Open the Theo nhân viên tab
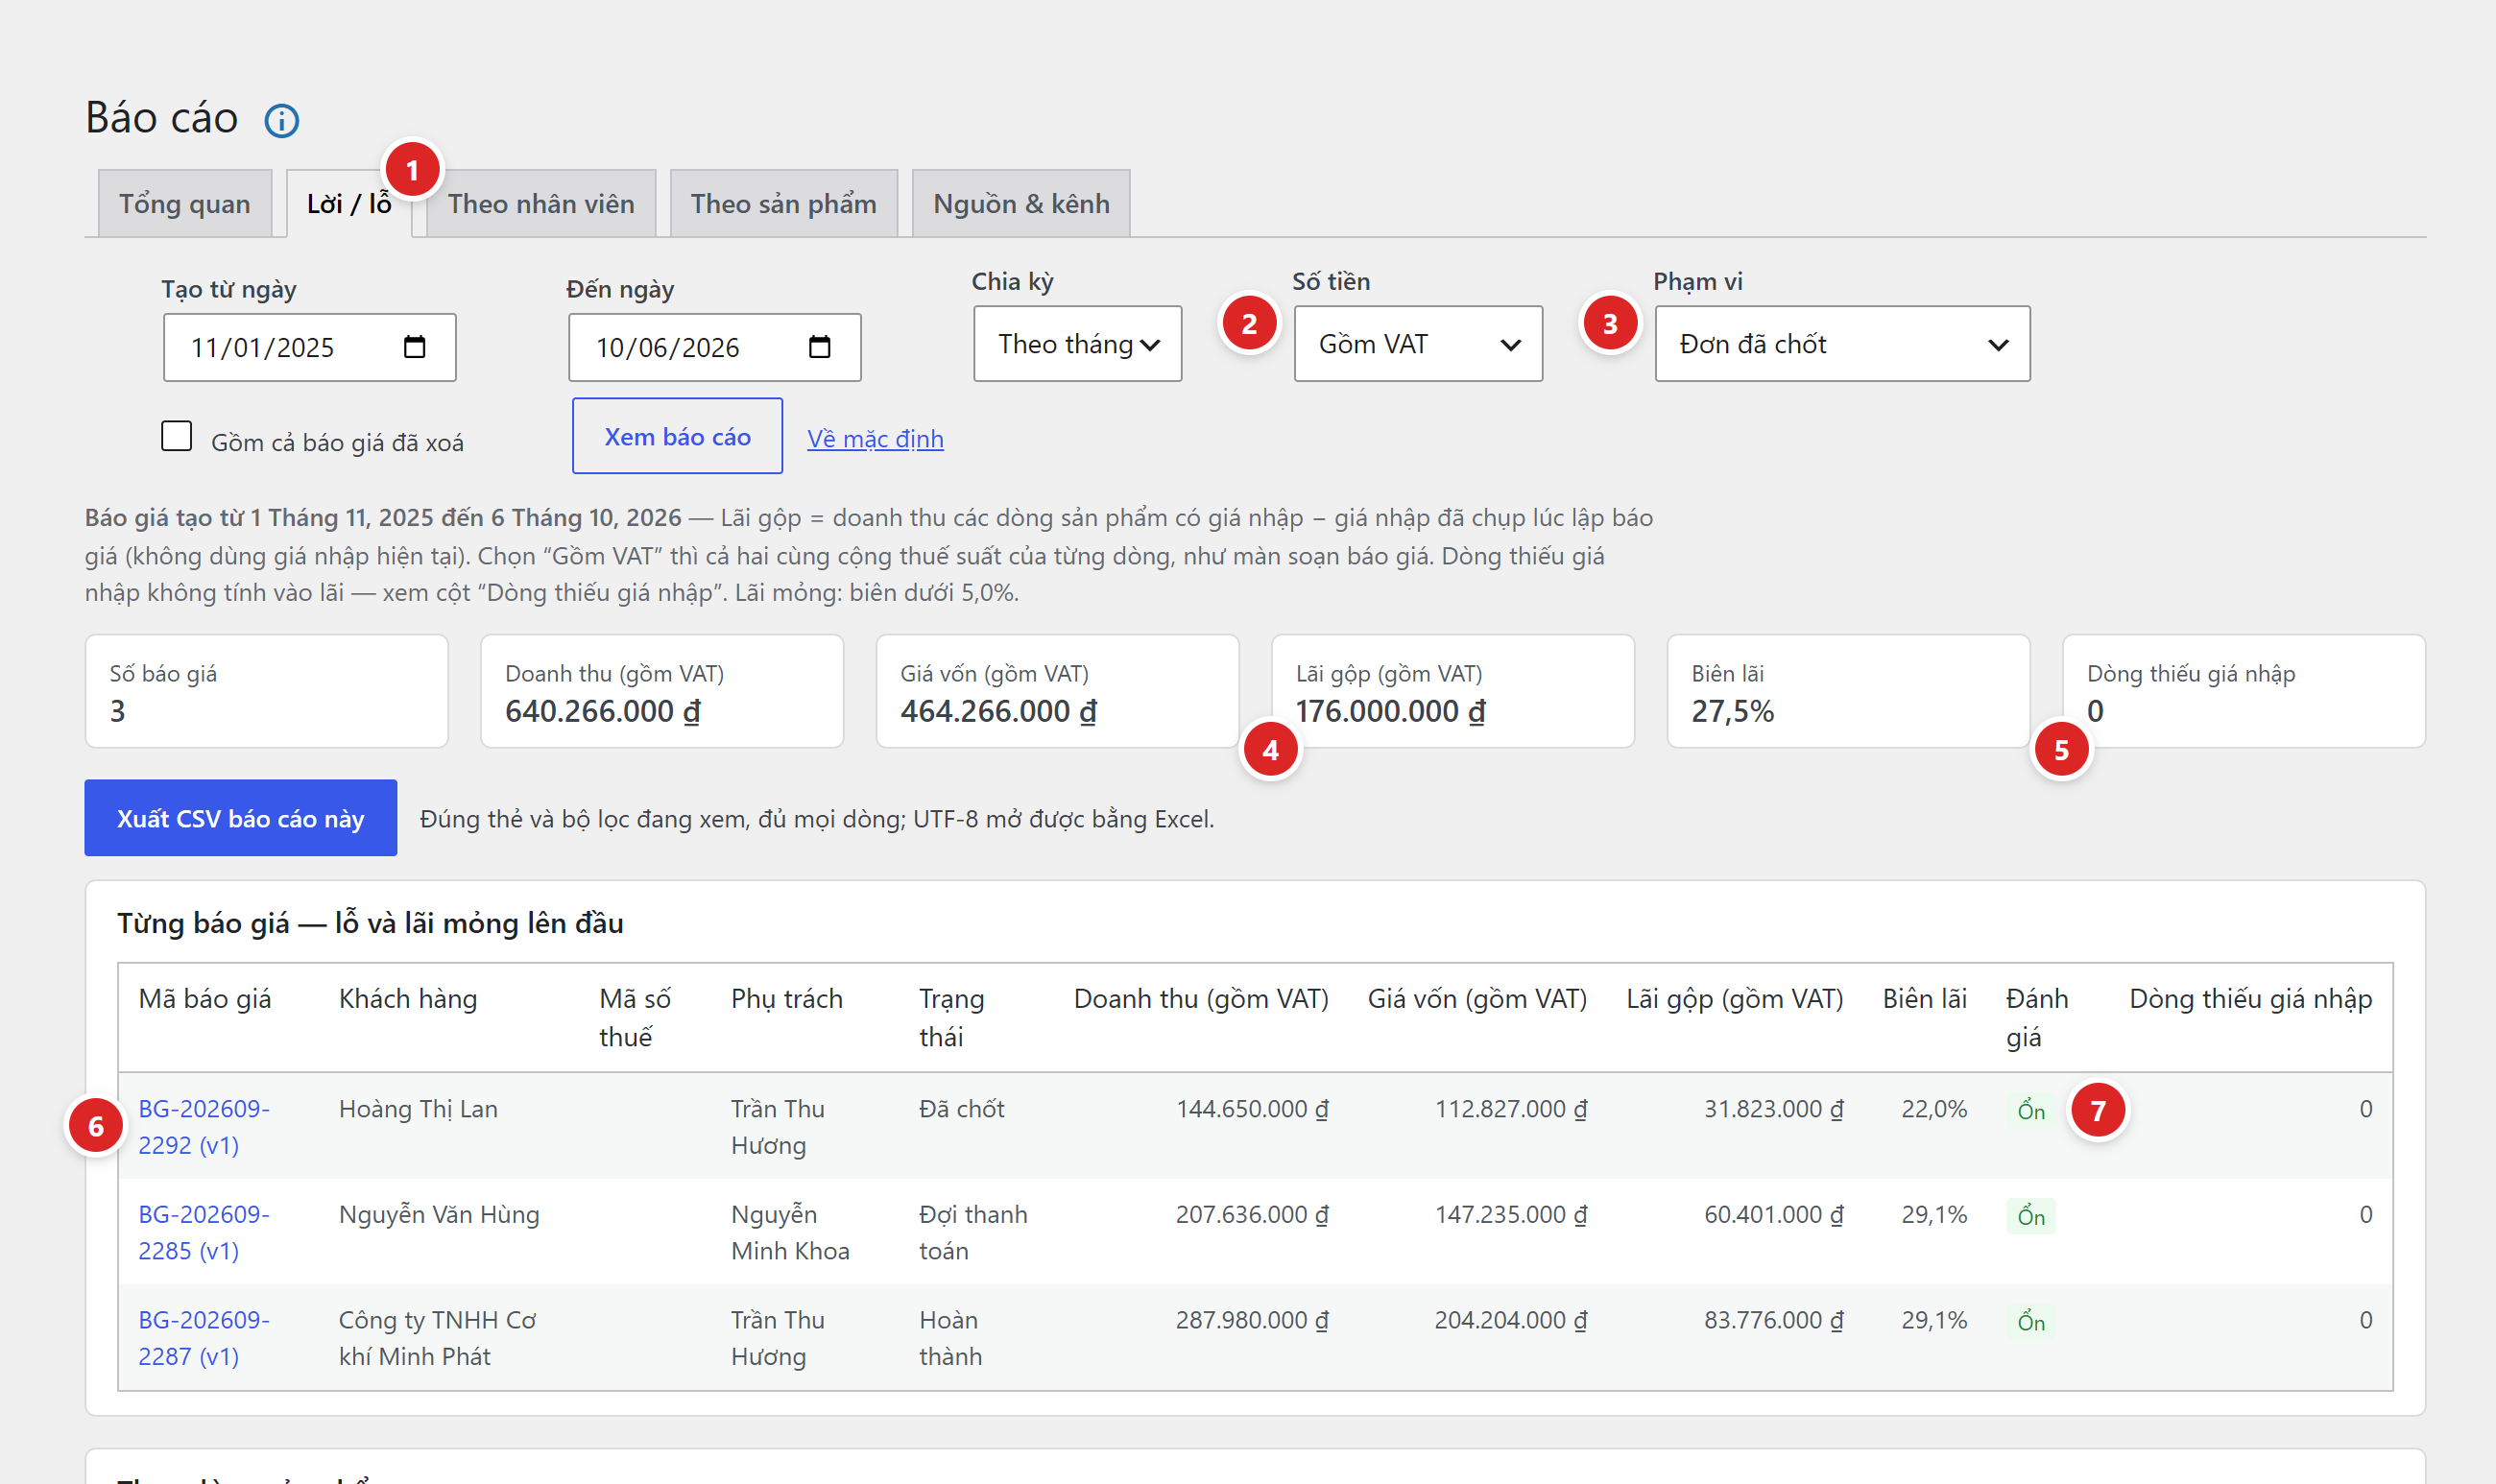The image size is (2496, 1484). tap(541, 204)
